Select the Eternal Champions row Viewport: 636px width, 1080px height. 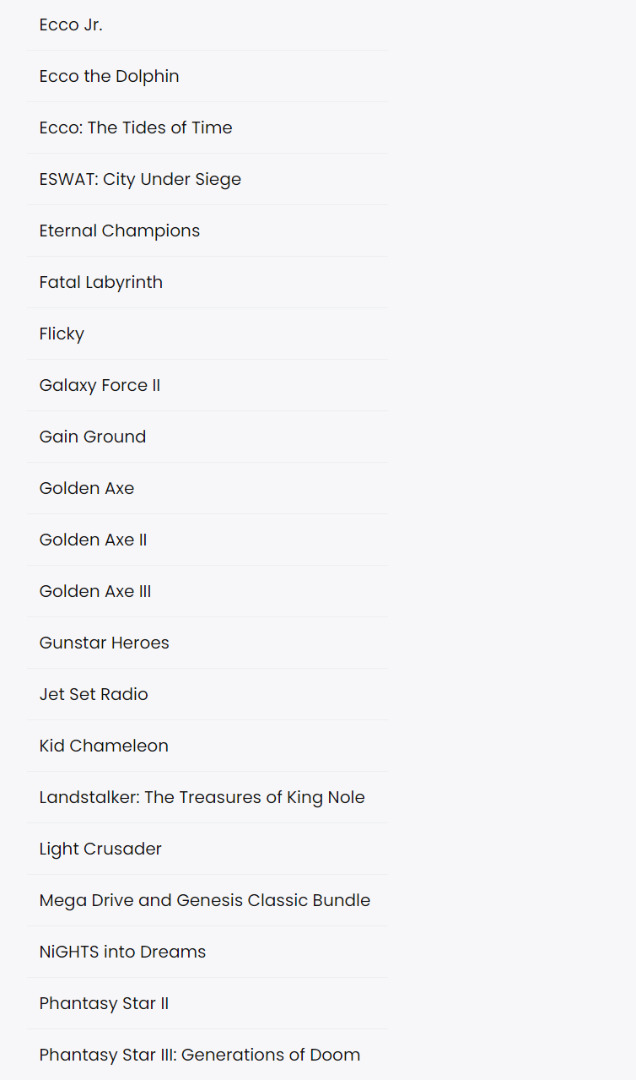pyautogui.click(x=119, y=231)
